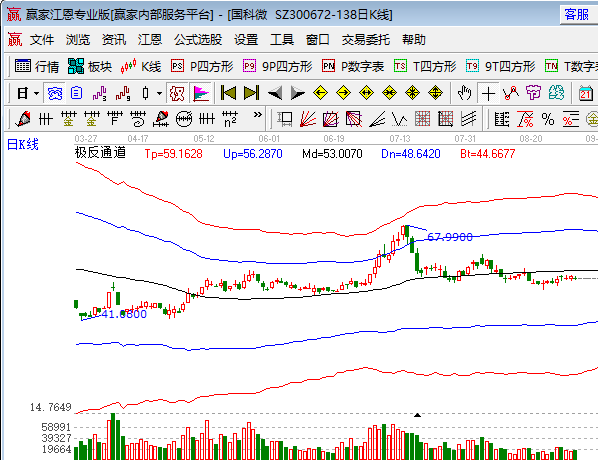Jump to the first bar
The width and height of the screenshot is (598, 460).
pyautogui.click(x=229, y=93)
